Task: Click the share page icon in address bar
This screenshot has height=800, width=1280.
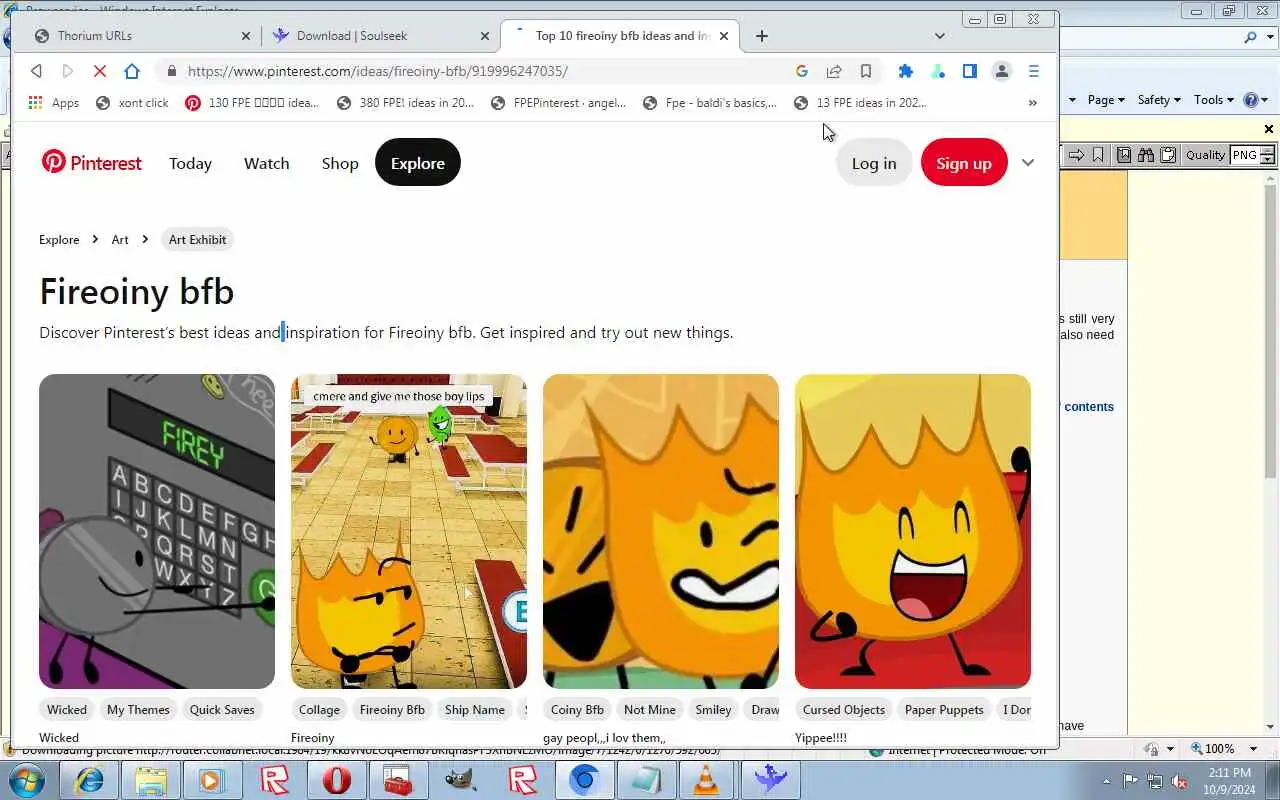Action: [x=834, y=71]
